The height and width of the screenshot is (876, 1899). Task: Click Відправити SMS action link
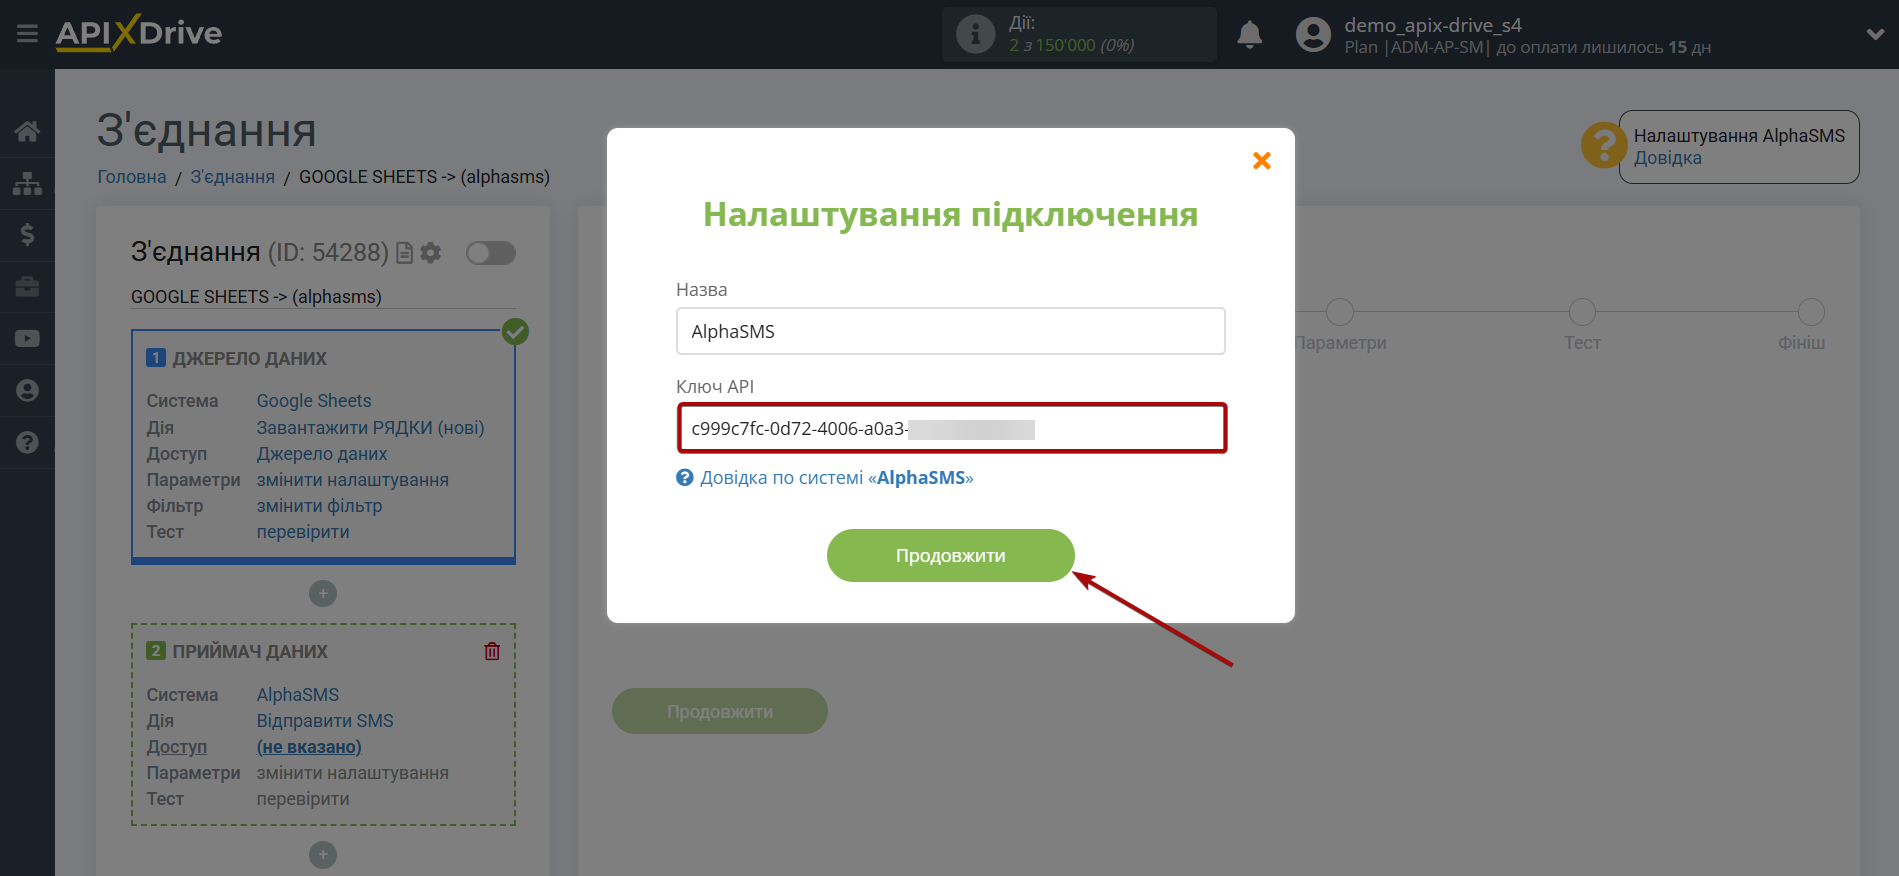[x=325, y=721]
